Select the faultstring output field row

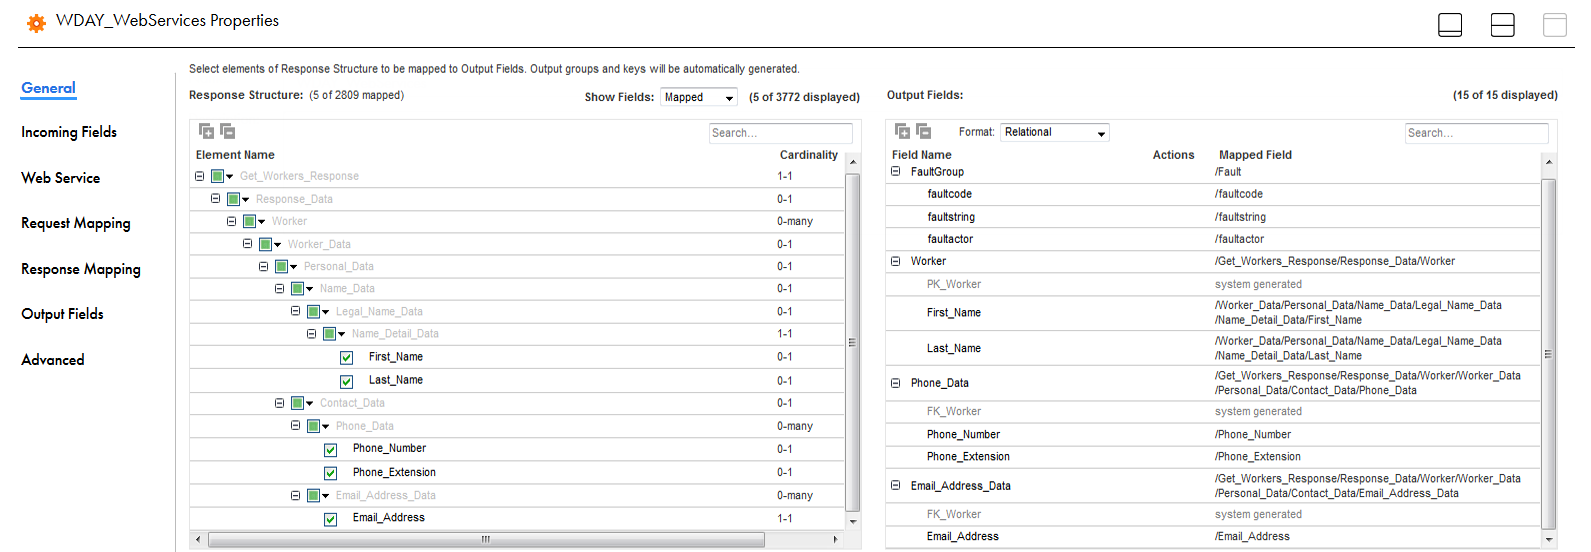click(x=1212, y=217)
